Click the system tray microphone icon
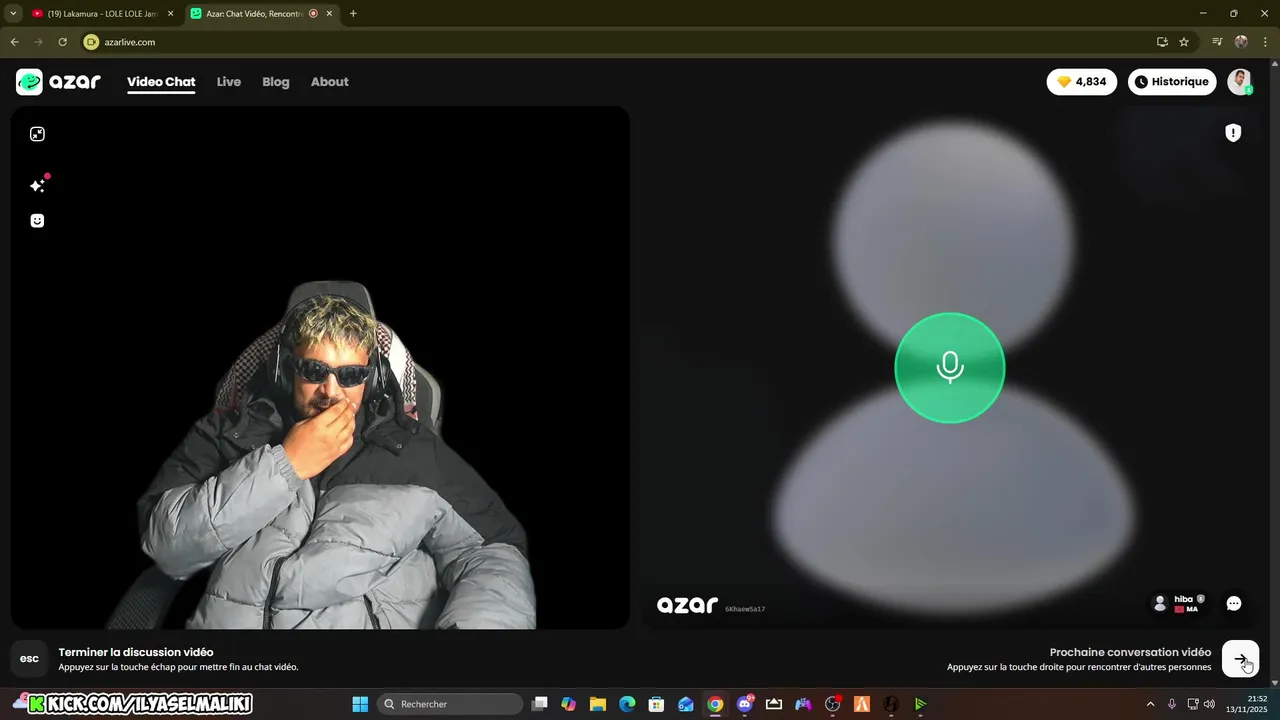The image size is (1280, 720). pyautogui.click(x=1172, y=704)
